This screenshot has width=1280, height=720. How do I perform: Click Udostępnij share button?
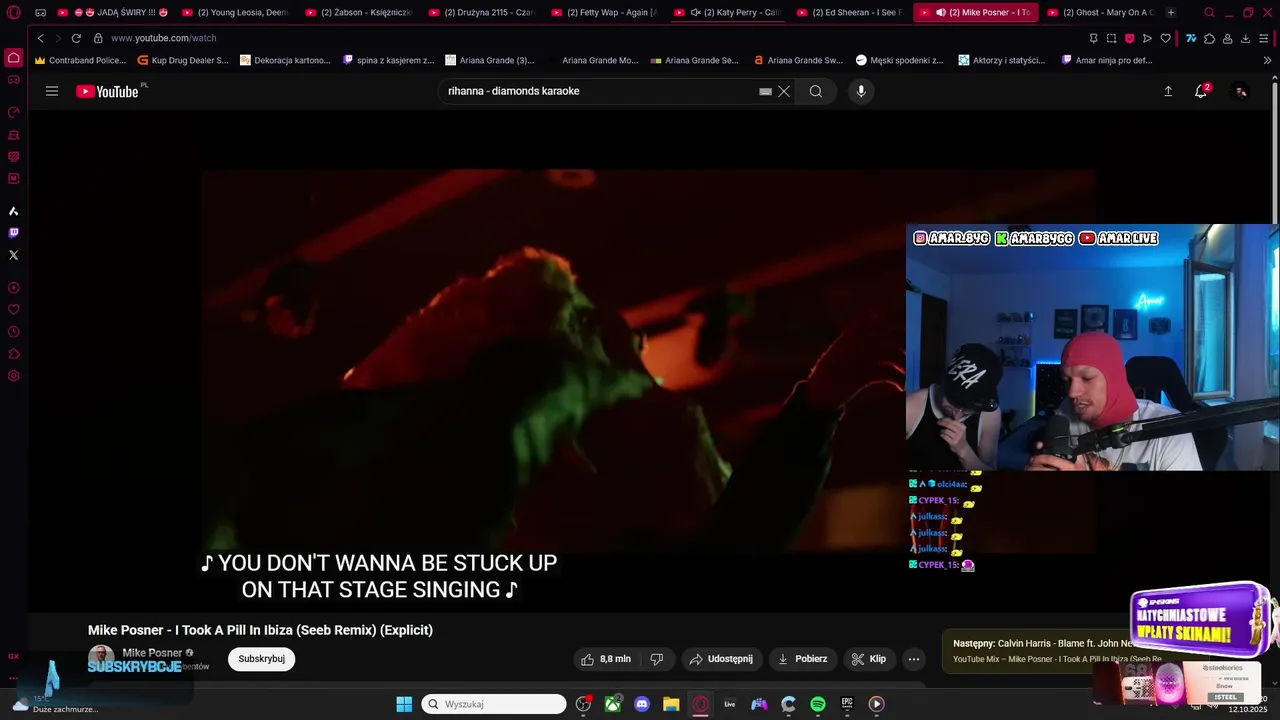[x=721, y=659]
